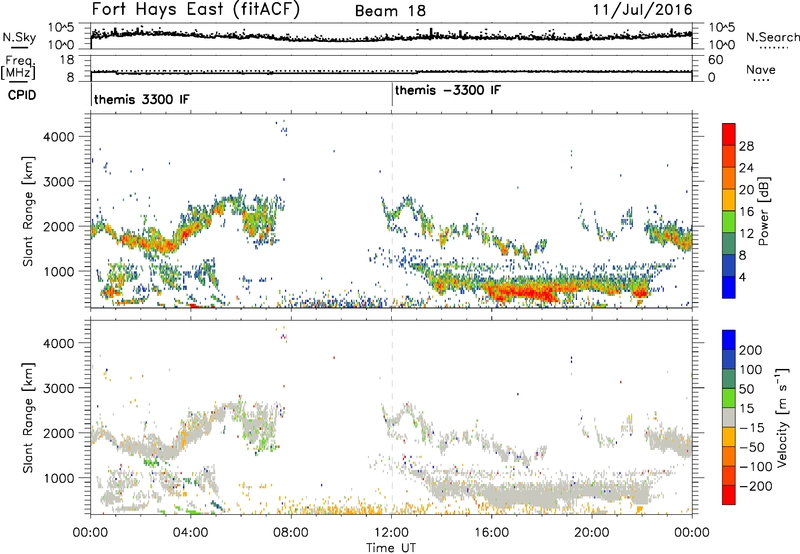Click the "Power [dB]" color bar label
Image resolution: width=800 pixels, height=554 pixels.
coord(764,212)
